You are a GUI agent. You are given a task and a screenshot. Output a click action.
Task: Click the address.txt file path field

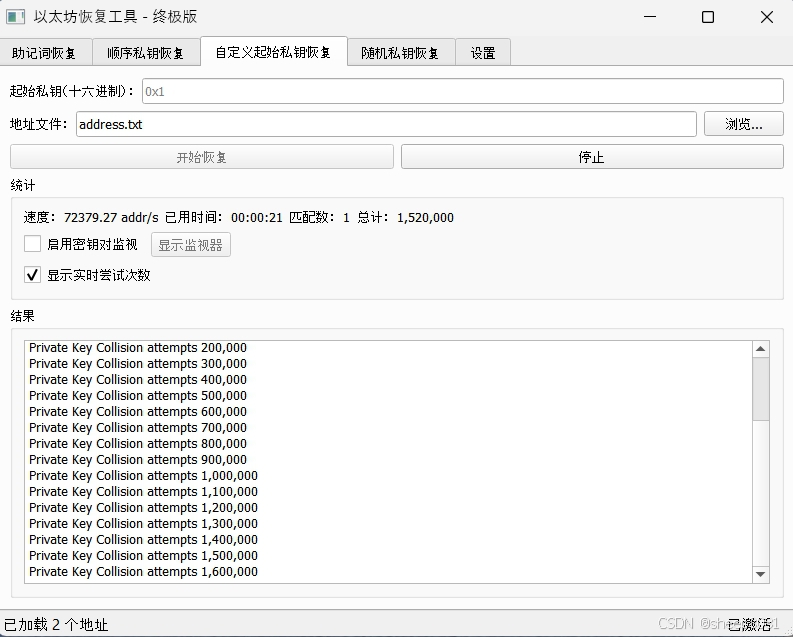point(386,124)
